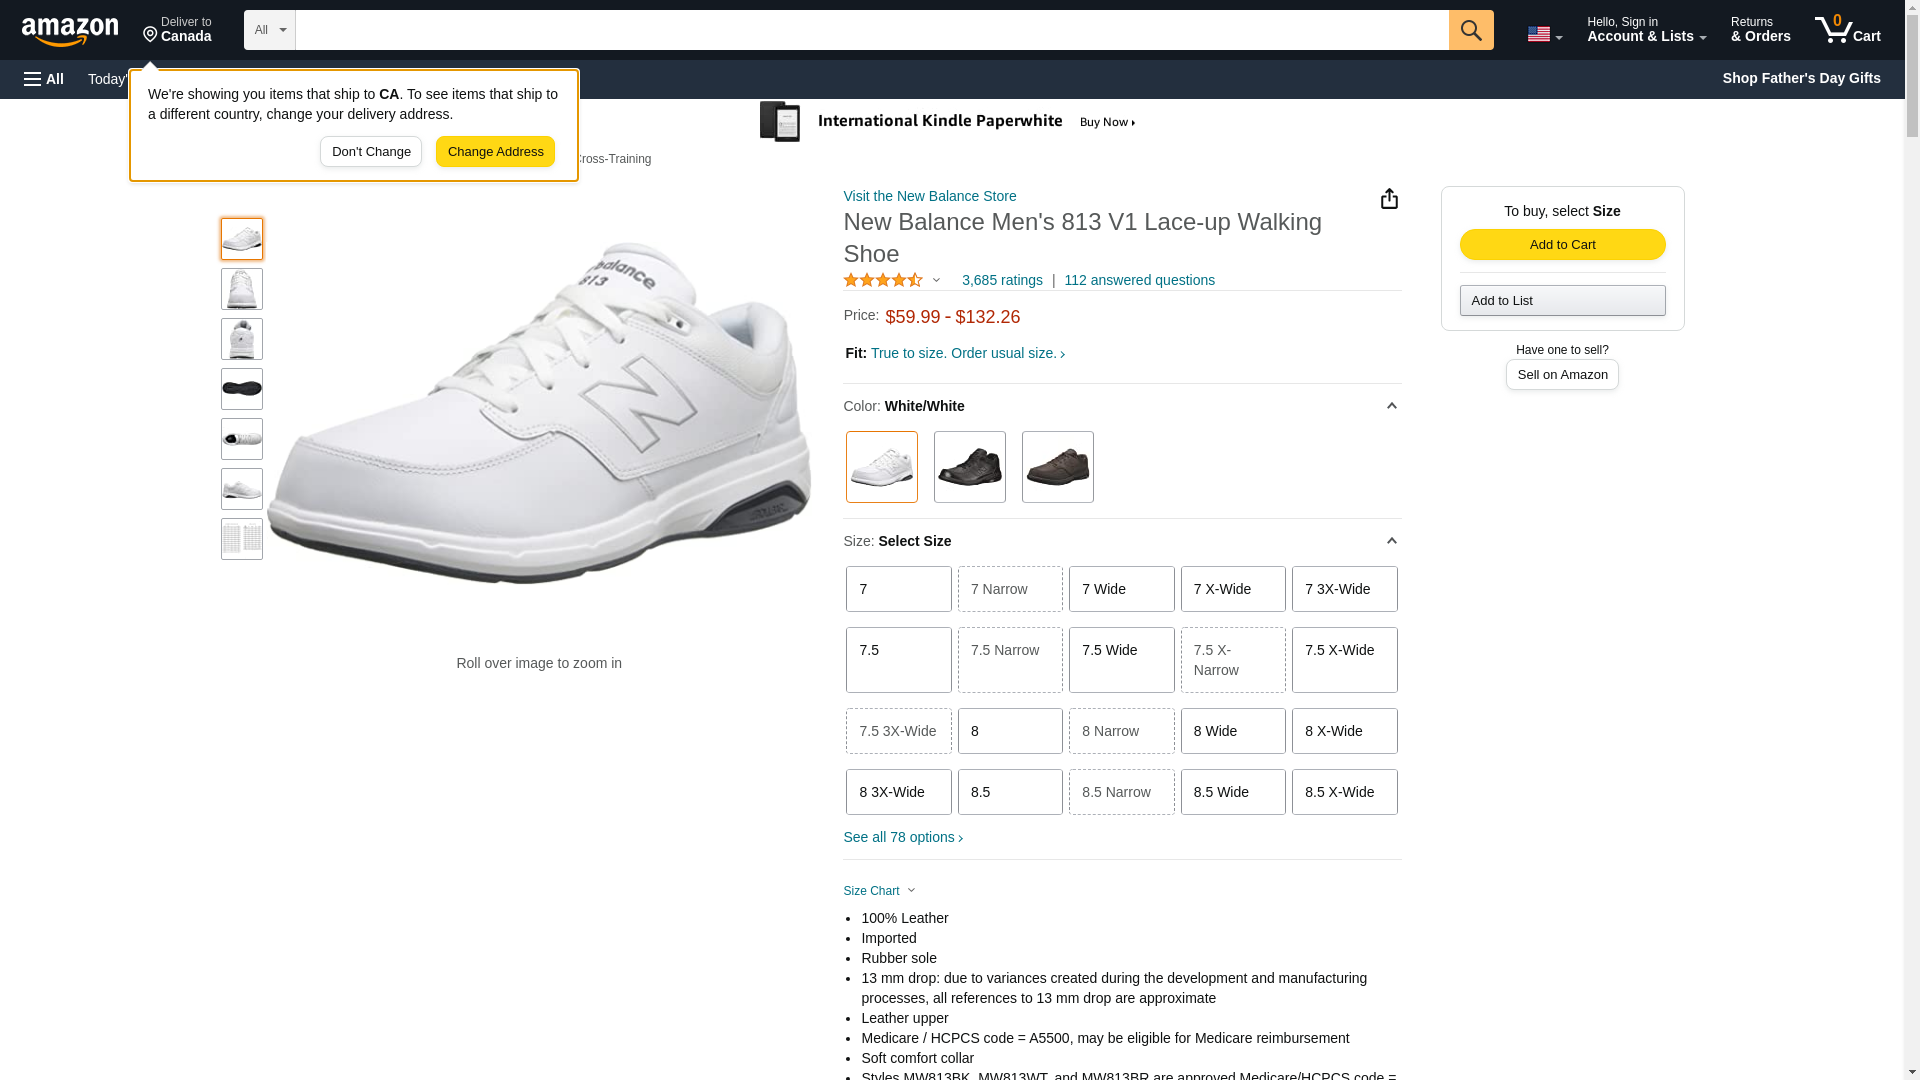
Task: Click the star rating icons
Action: [x=883, y=281]
